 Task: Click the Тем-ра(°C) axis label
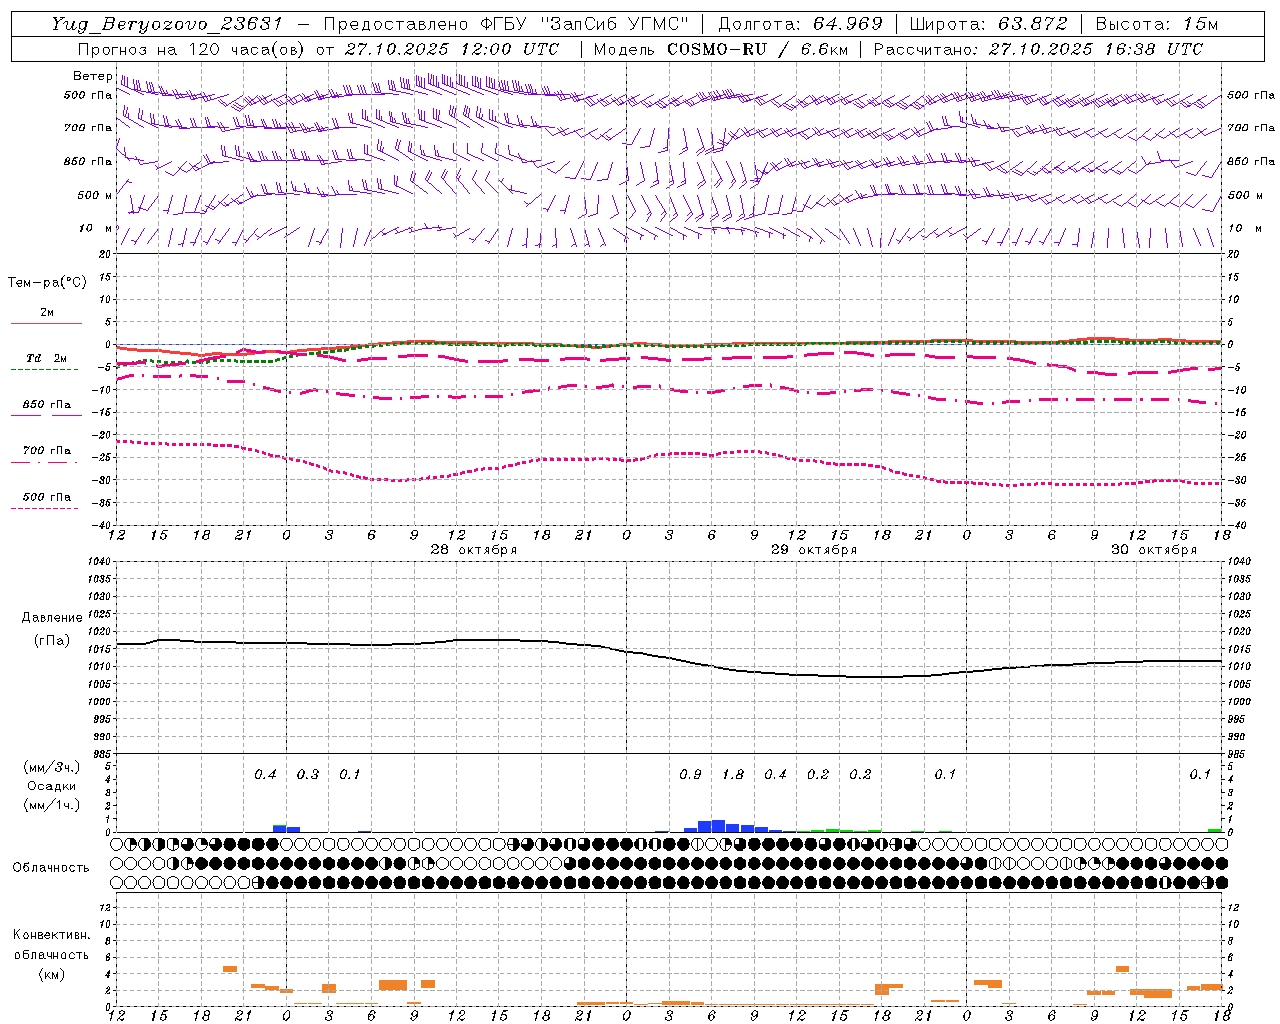click(47, 283)
